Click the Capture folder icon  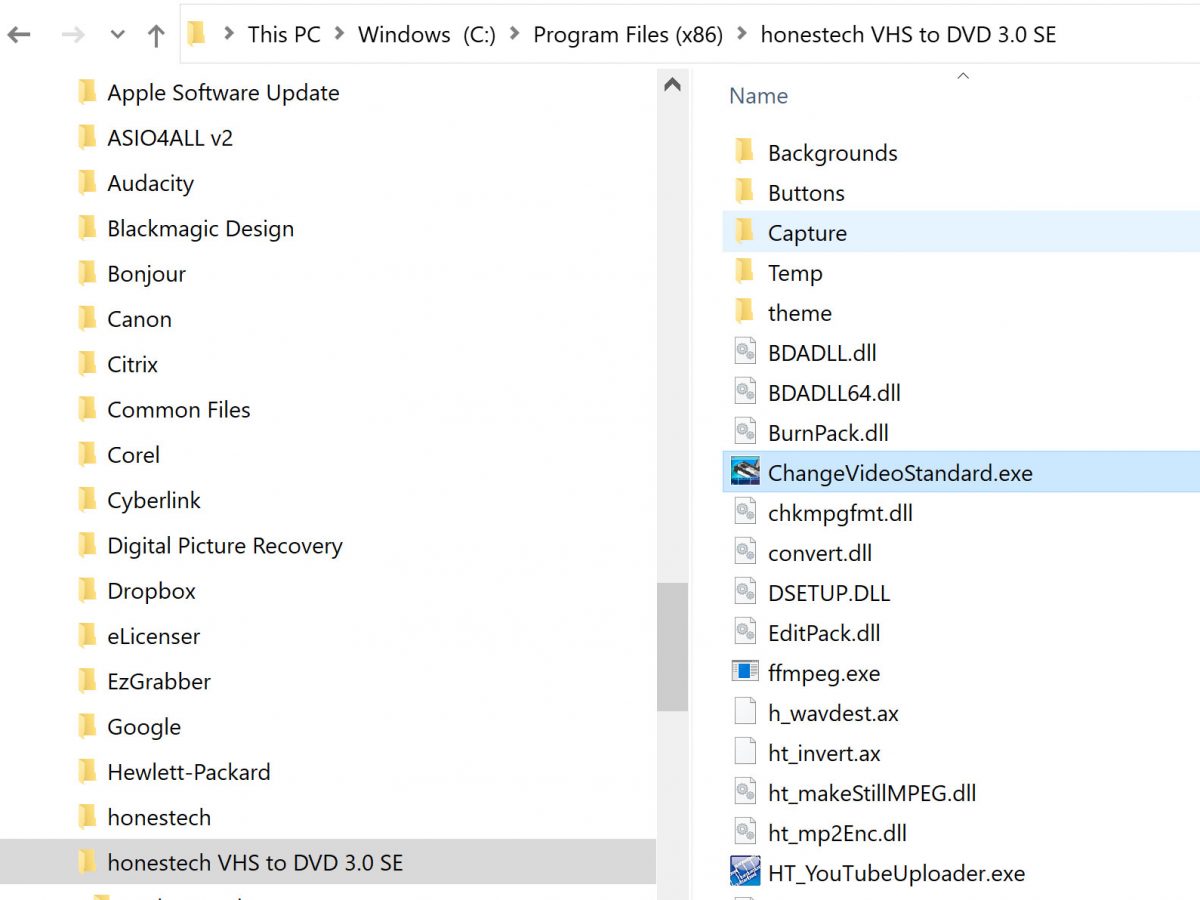pos(744,232)
